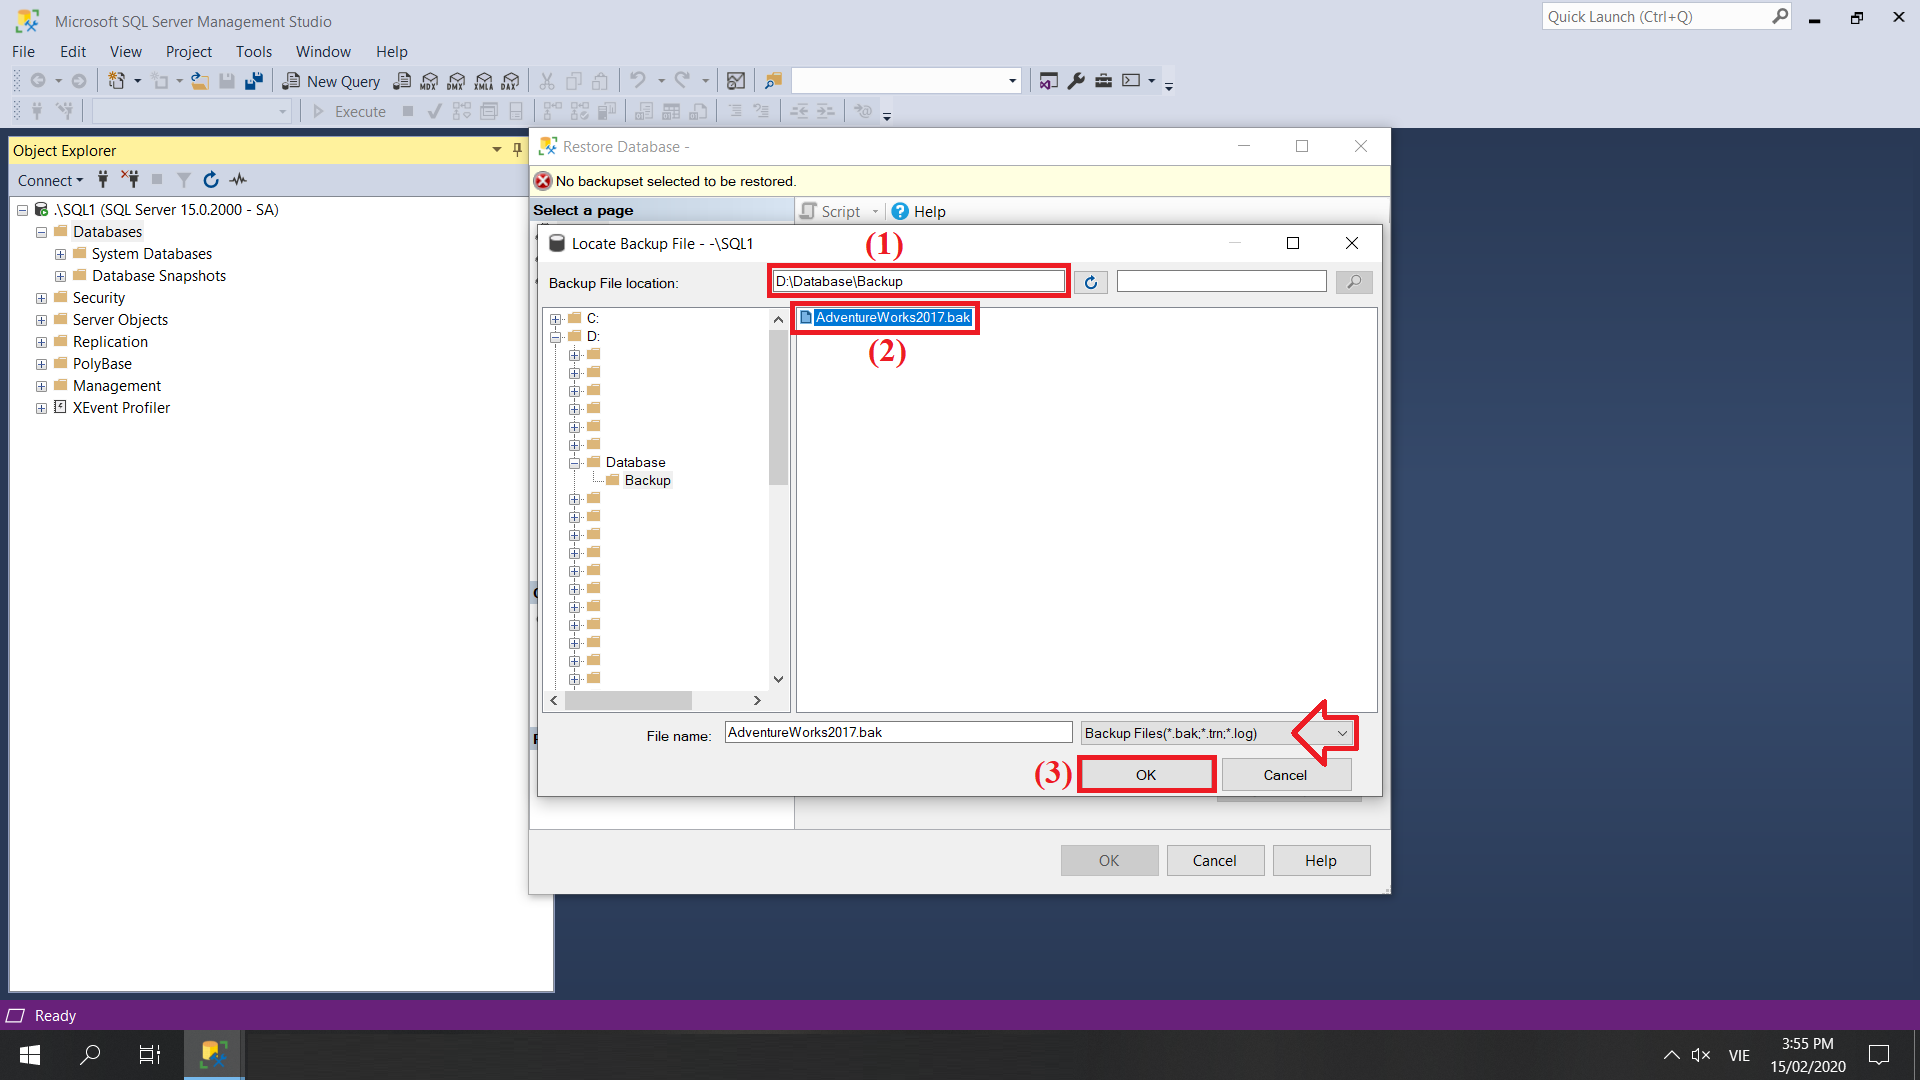The image size is (1920, 1080).
Task: Refresh the backup file location listing
Action: [x=1090, y=281]
